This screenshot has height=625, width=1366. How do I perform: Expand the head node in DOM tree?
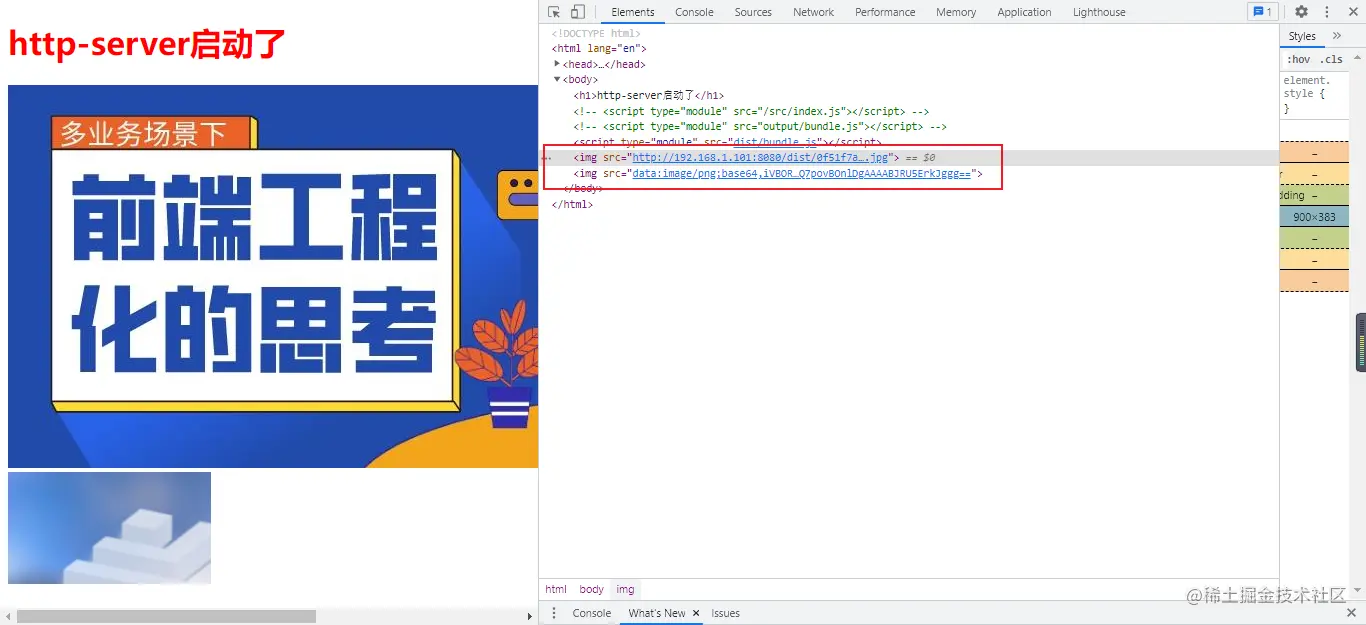click(557, 64)
